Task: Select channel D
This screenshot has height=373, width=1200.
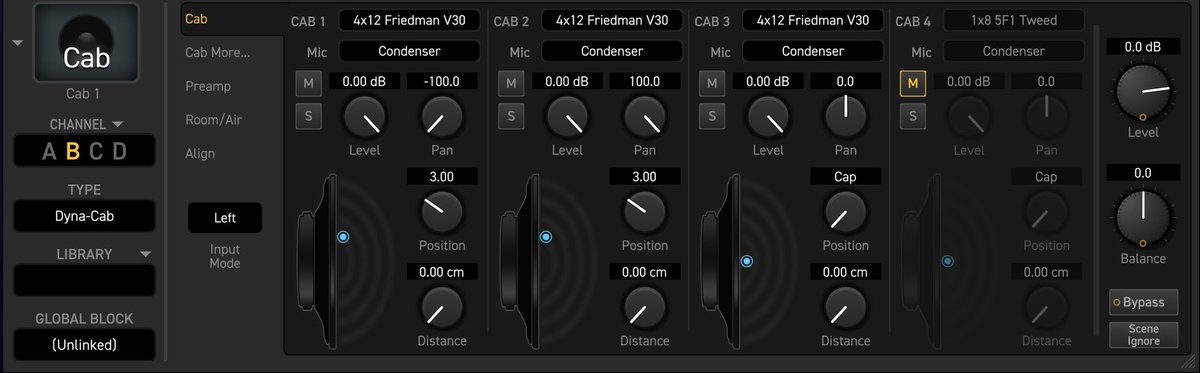Action: coord(120,152)
